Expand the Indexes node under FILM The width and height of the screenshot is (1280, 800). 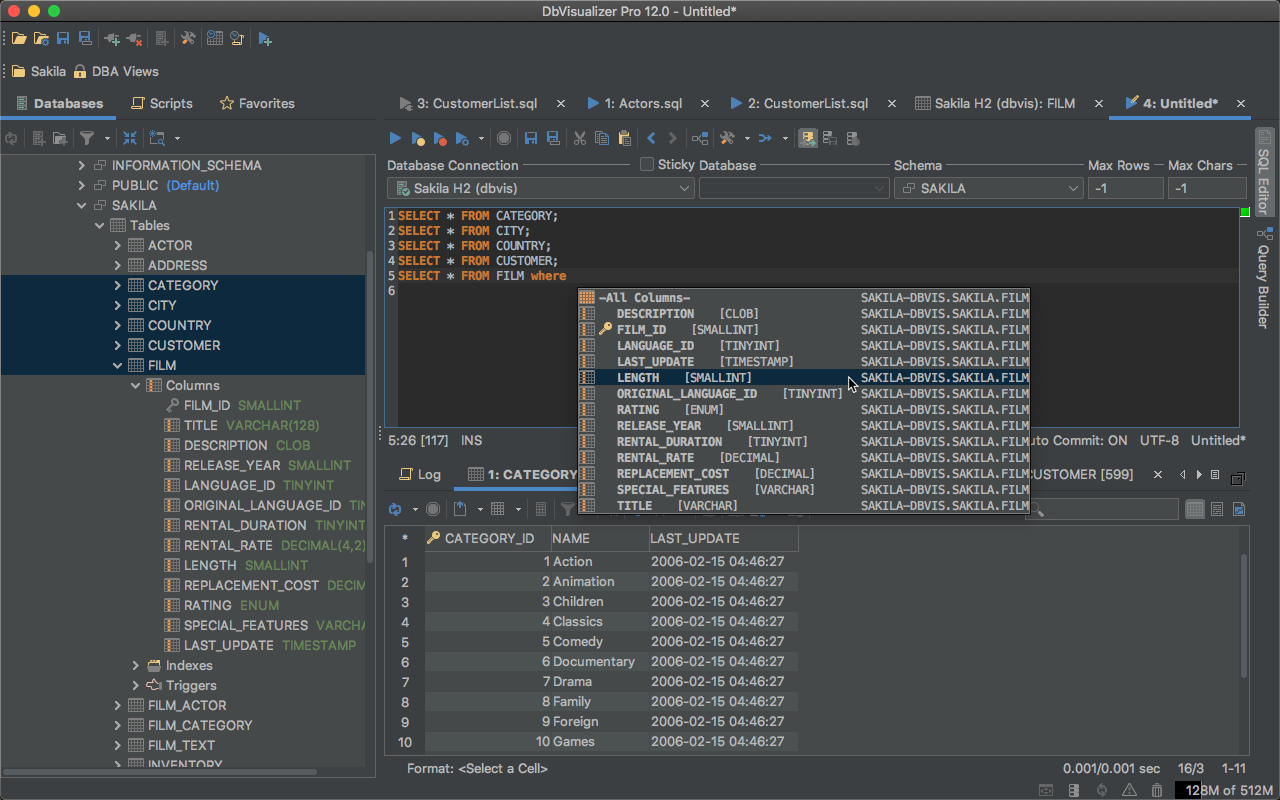(136, 665)
